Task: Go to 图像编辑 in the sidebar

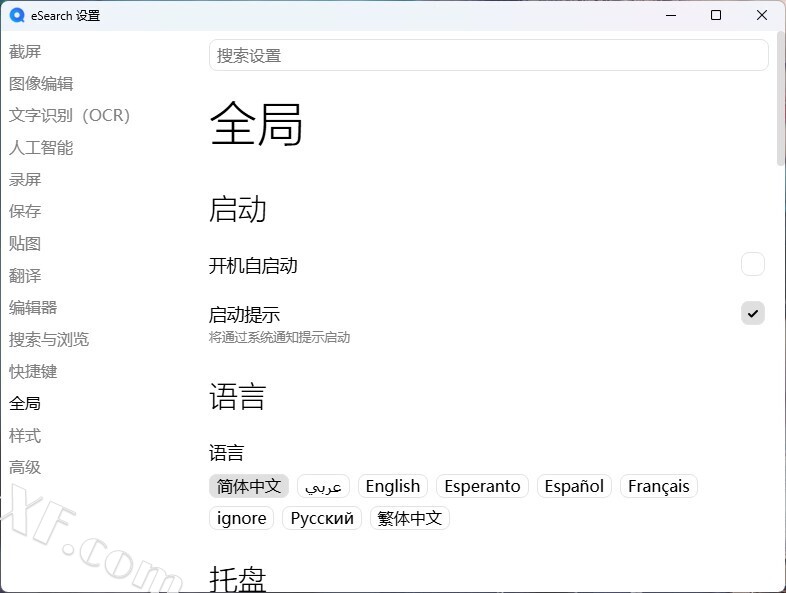Action: click(x=41, y=84)
